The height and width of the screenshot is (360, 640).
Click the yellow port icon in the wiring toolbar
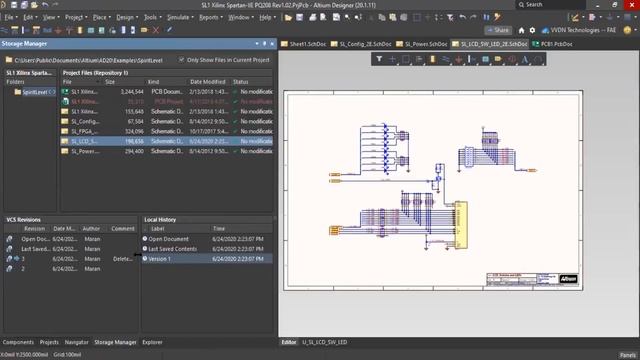coord(144,30)
